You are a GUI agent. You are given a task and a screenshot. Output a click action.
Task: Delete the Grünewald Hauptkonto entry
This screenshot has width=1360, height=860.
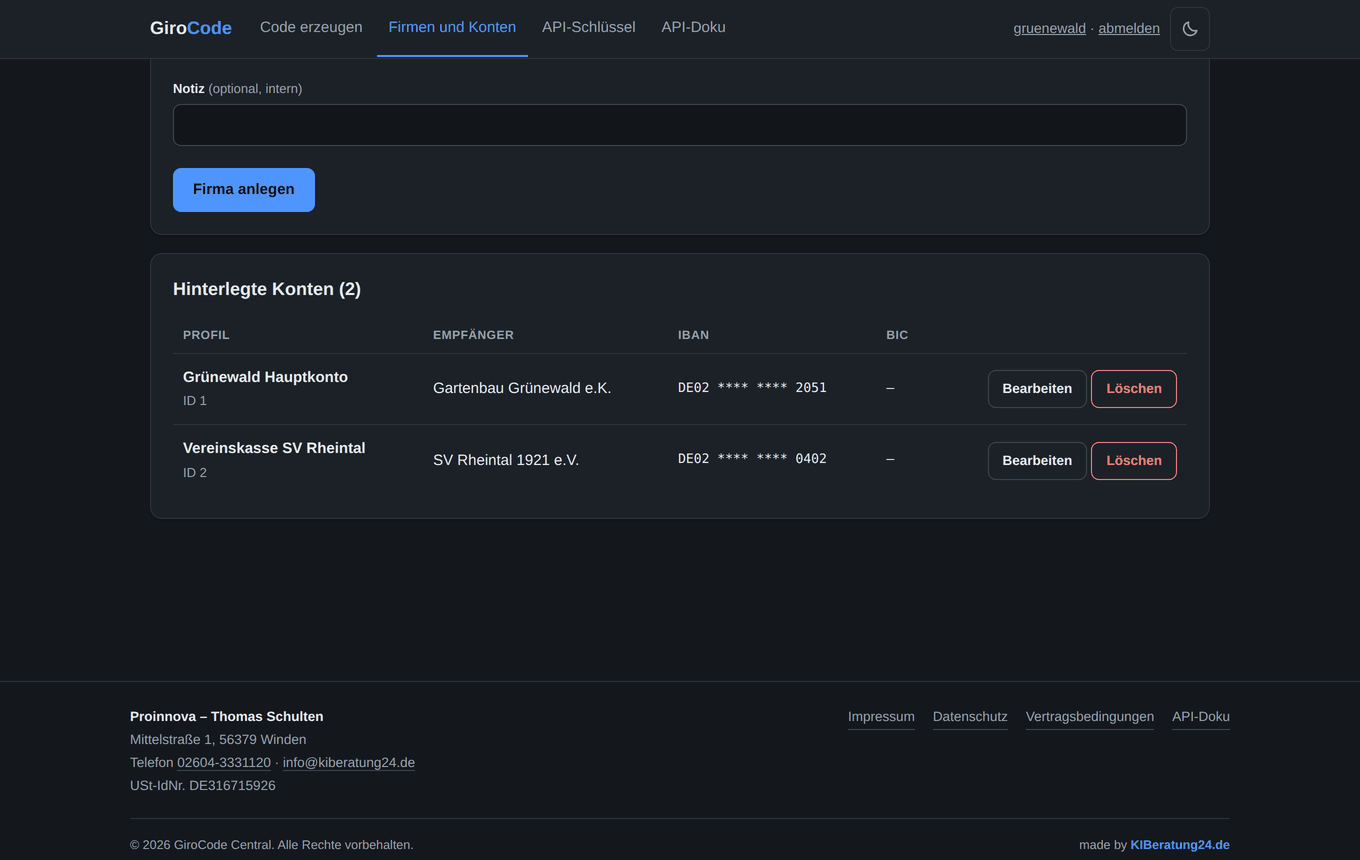click(1134, 389)
